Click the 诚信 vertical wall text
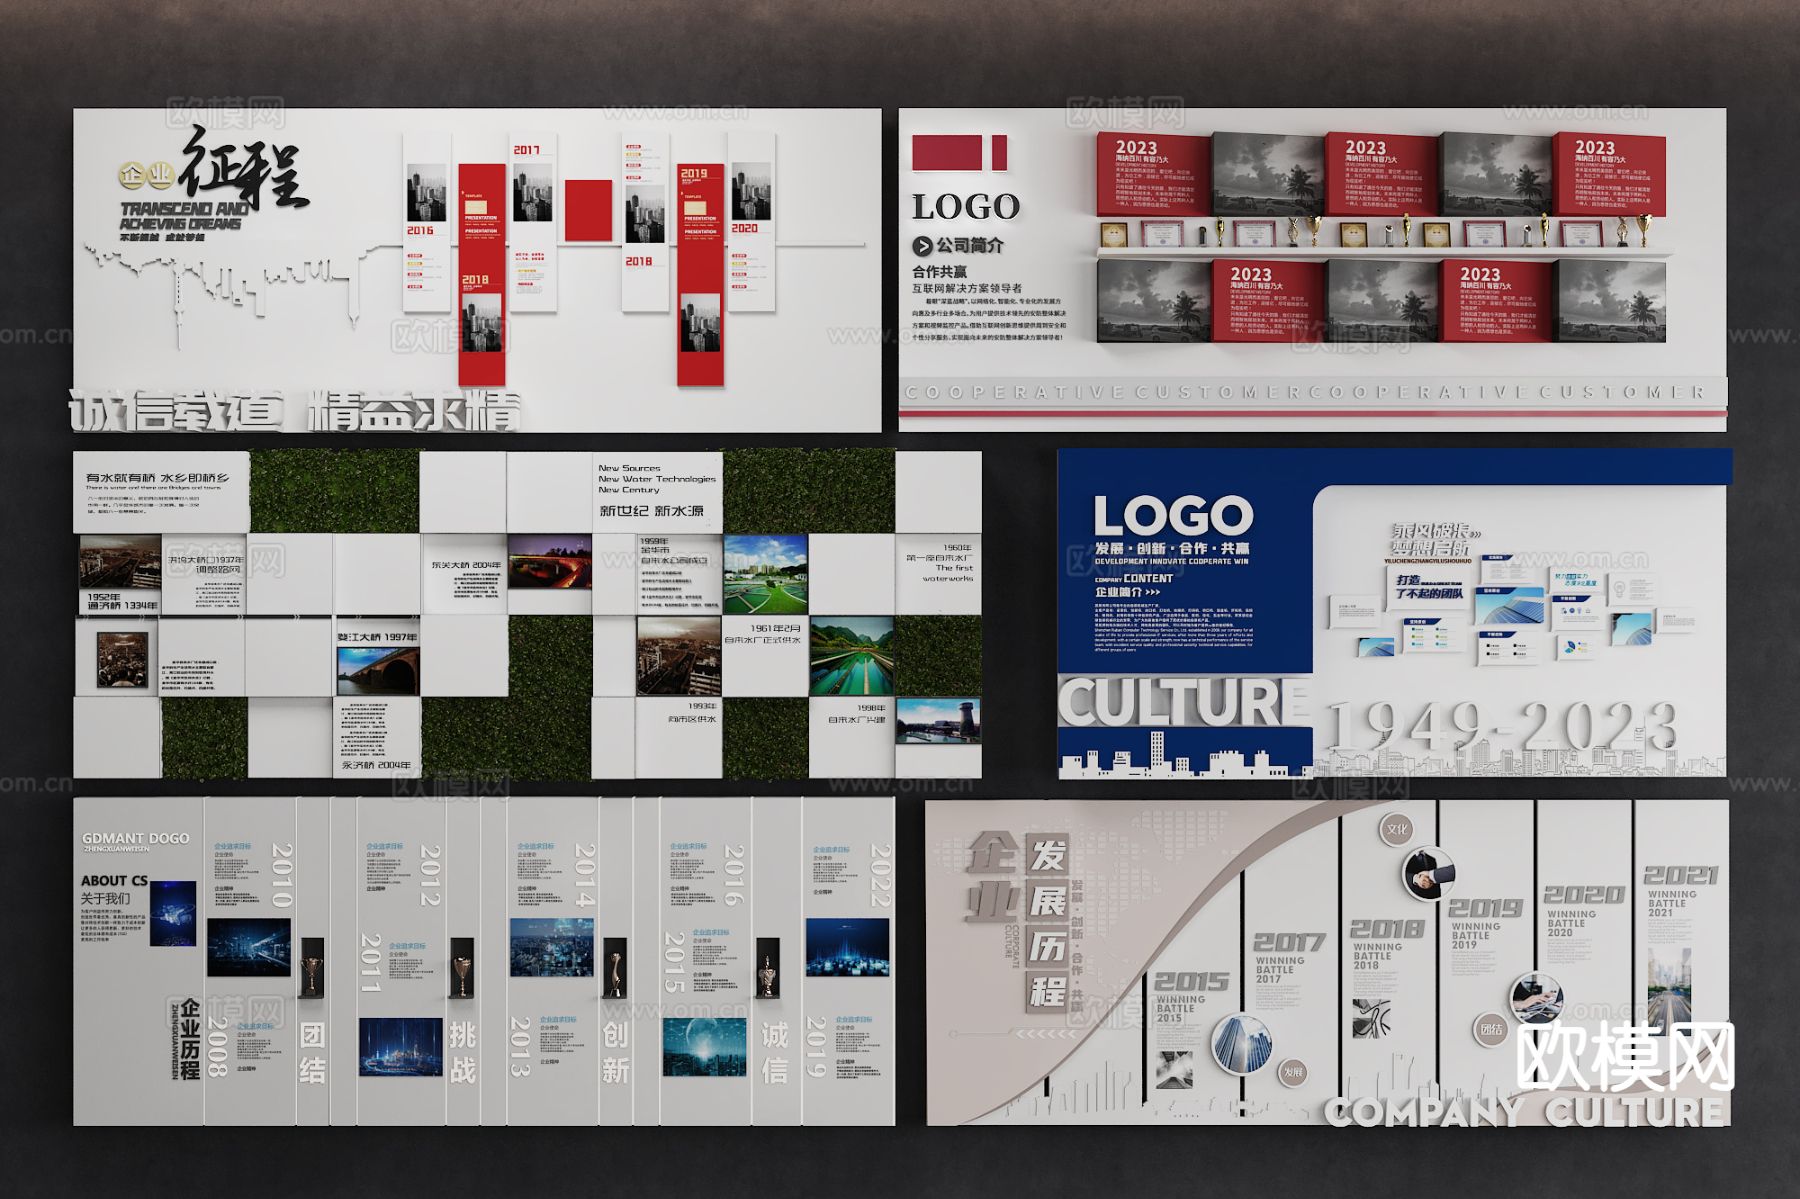Viewport: 1800px width, 1199px height. click(x=774, y=1053)
